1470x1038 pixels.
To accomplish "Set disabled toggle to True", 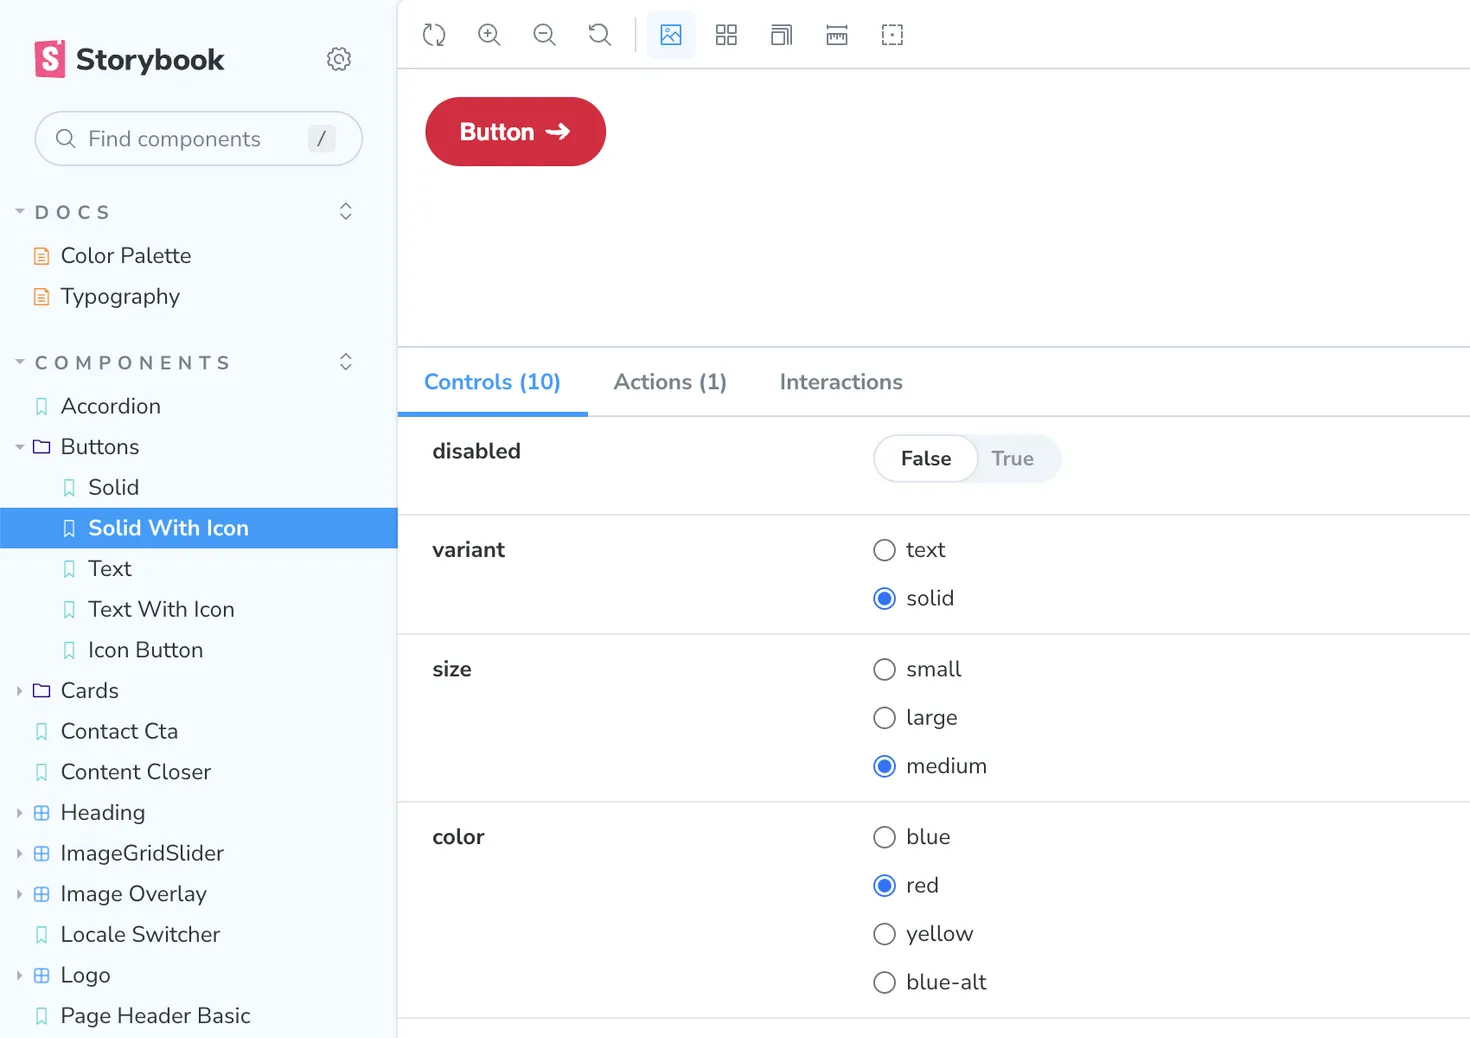I will (x=1012, y=459).
